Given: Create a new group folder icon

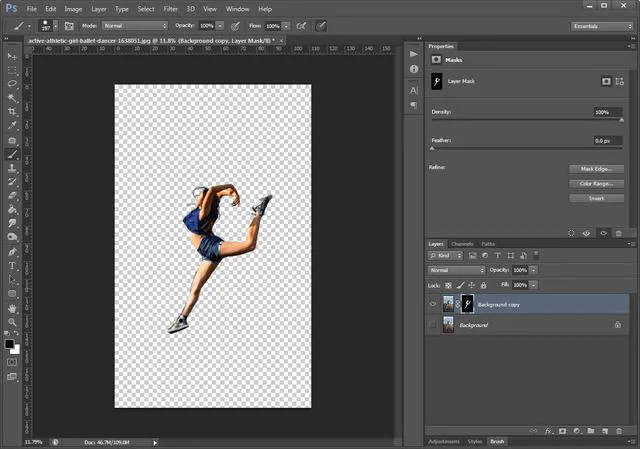Looking at the screenshot, I should 591,431.
